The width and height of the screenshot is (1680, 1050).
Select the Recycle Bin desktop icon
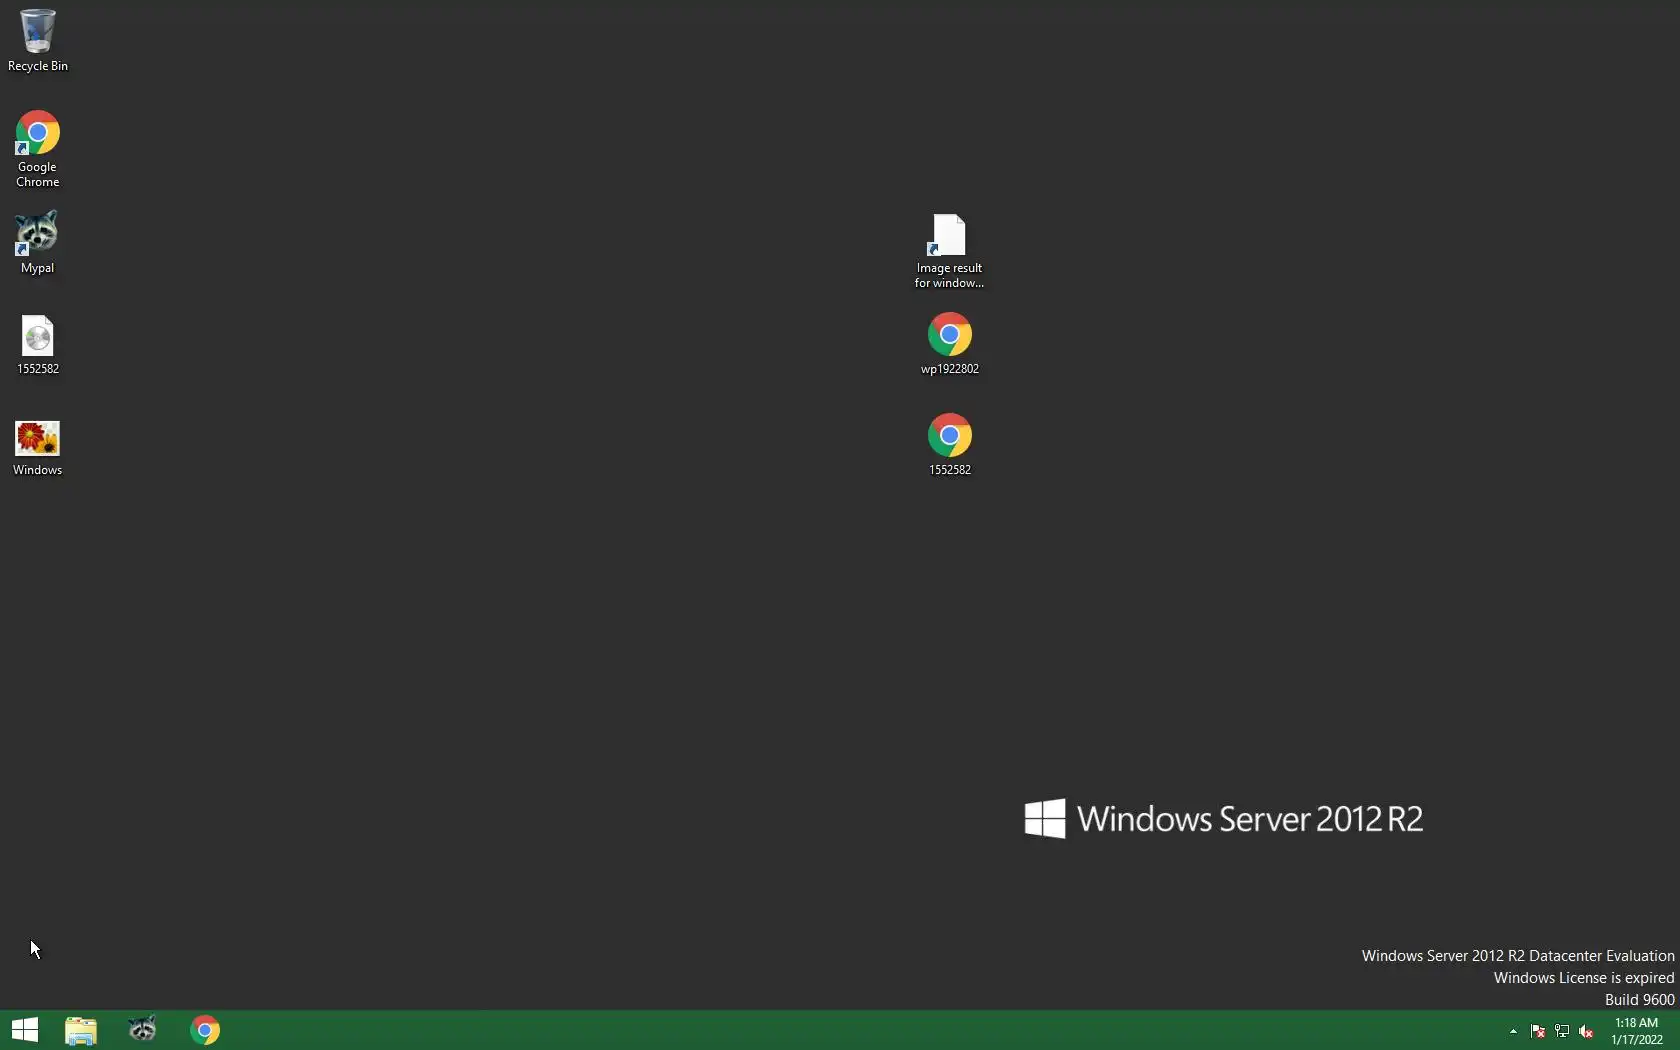(37, 40)
